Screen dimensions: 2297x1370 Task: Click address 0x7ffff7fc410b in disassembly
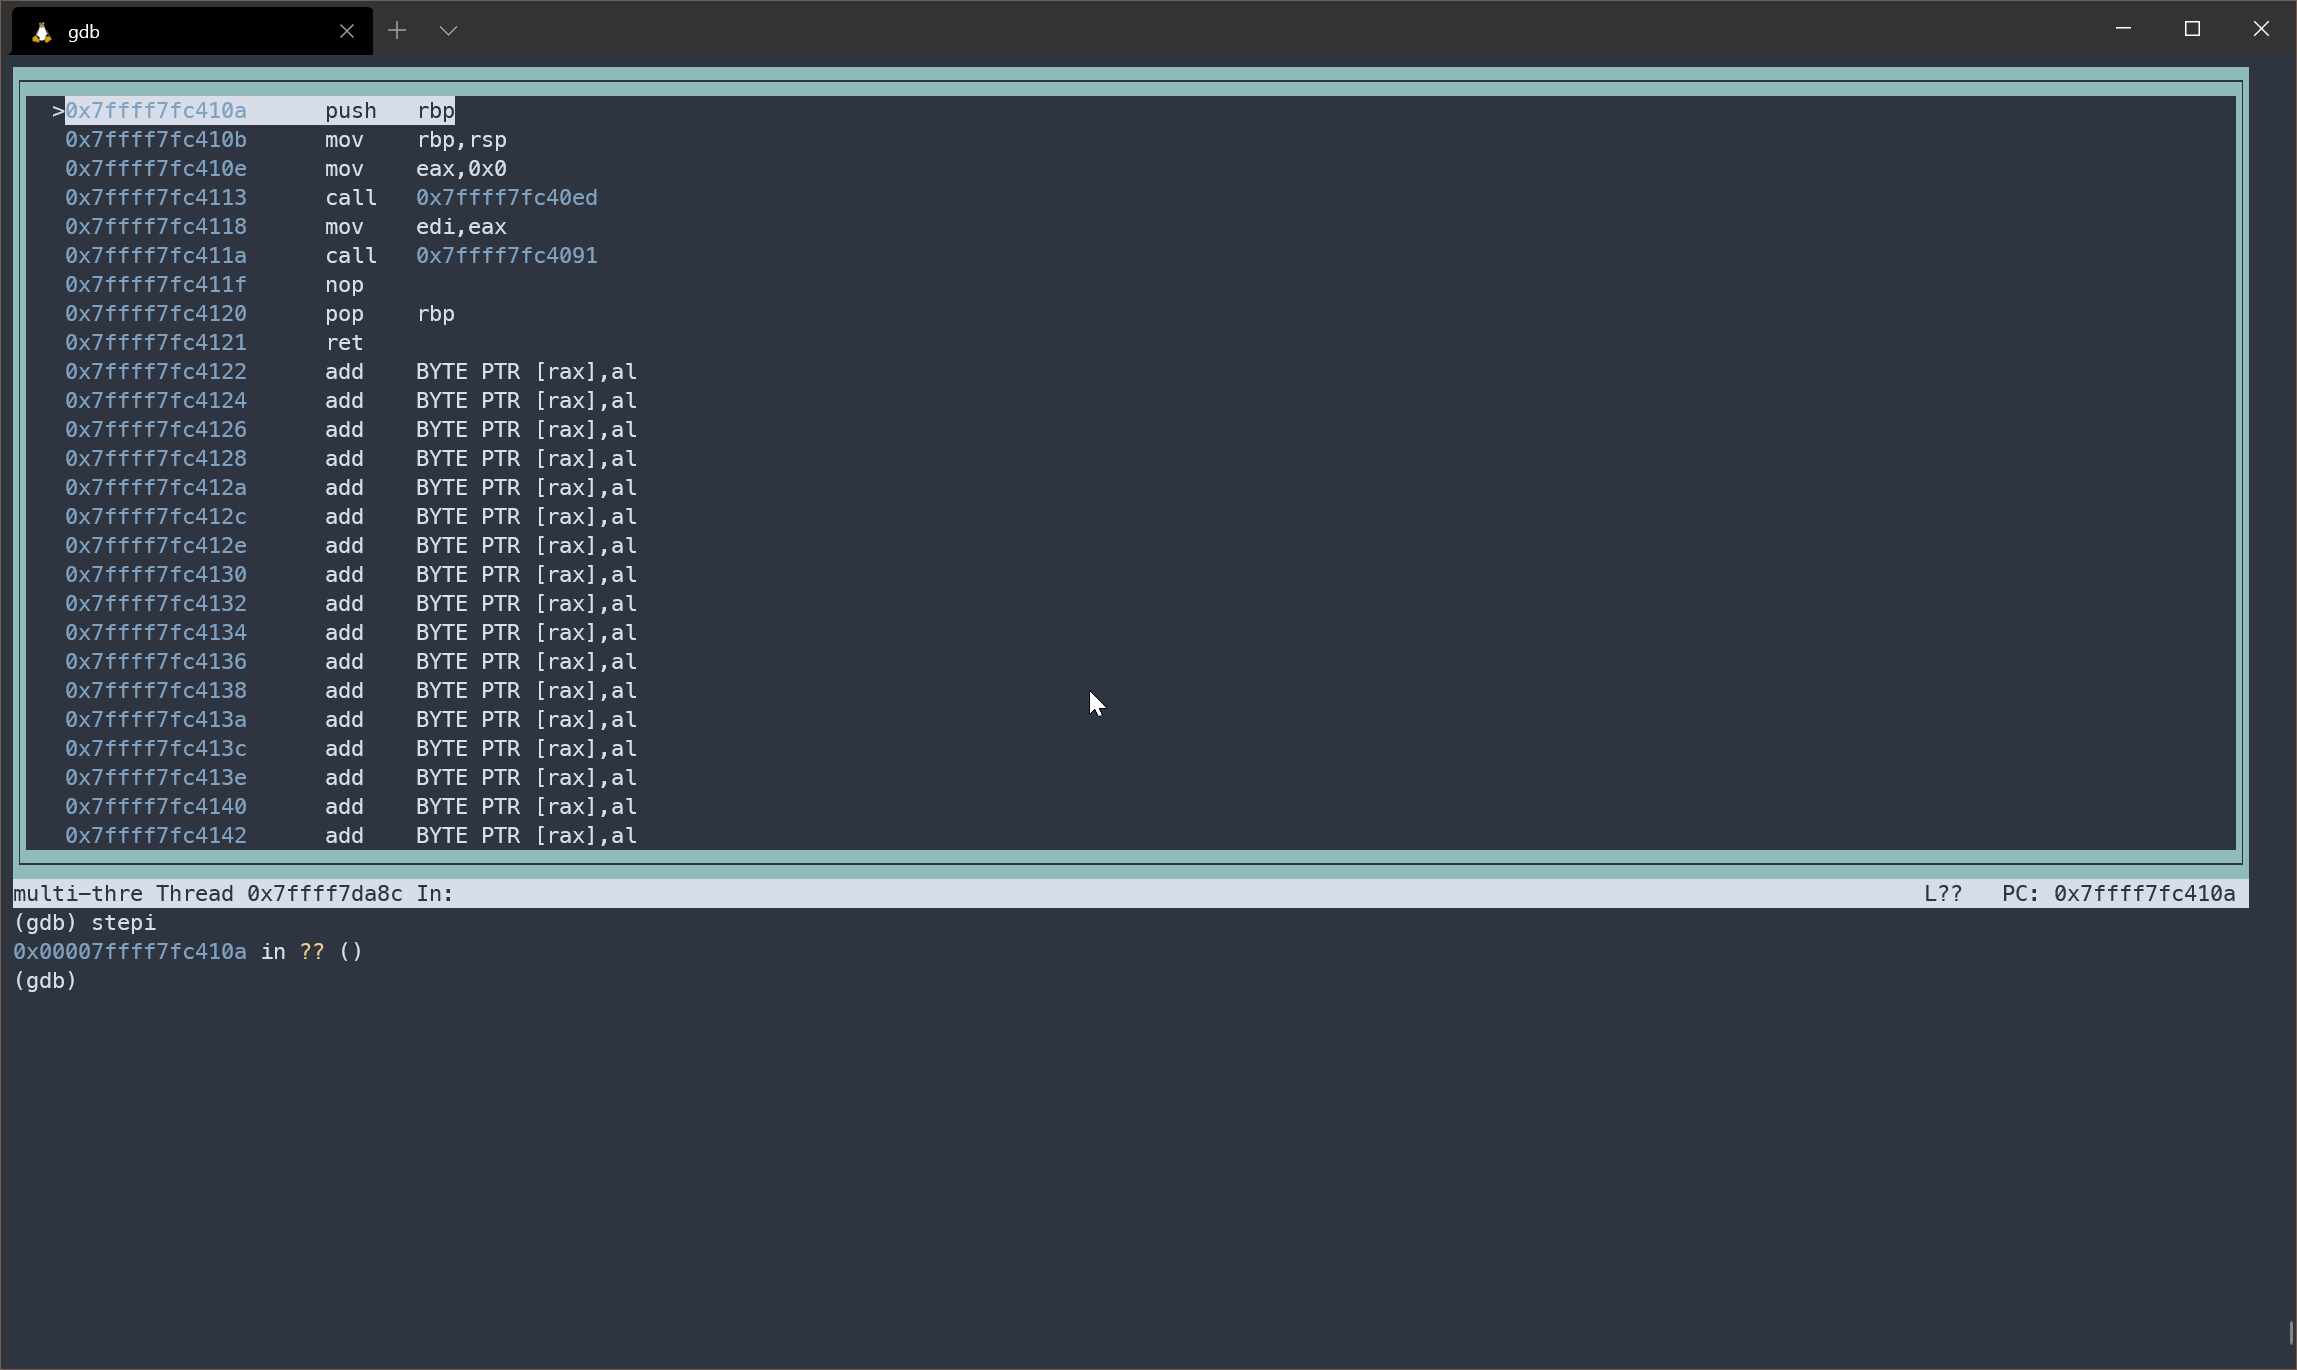(x=156, y=140)
